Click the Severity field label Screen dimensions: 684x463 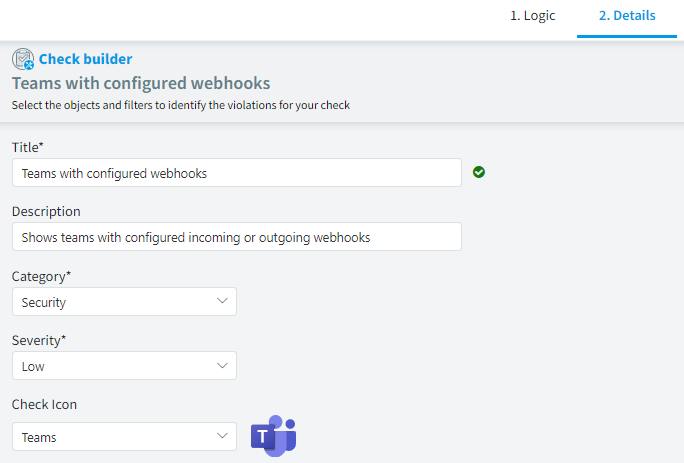coord(39,340)
